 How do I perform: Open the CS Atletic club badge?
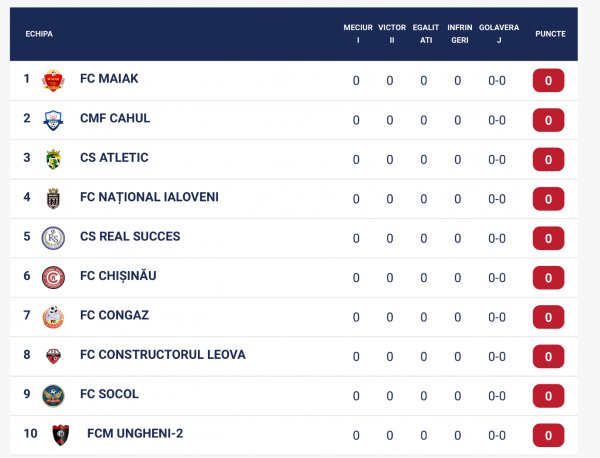coord(53,159)
